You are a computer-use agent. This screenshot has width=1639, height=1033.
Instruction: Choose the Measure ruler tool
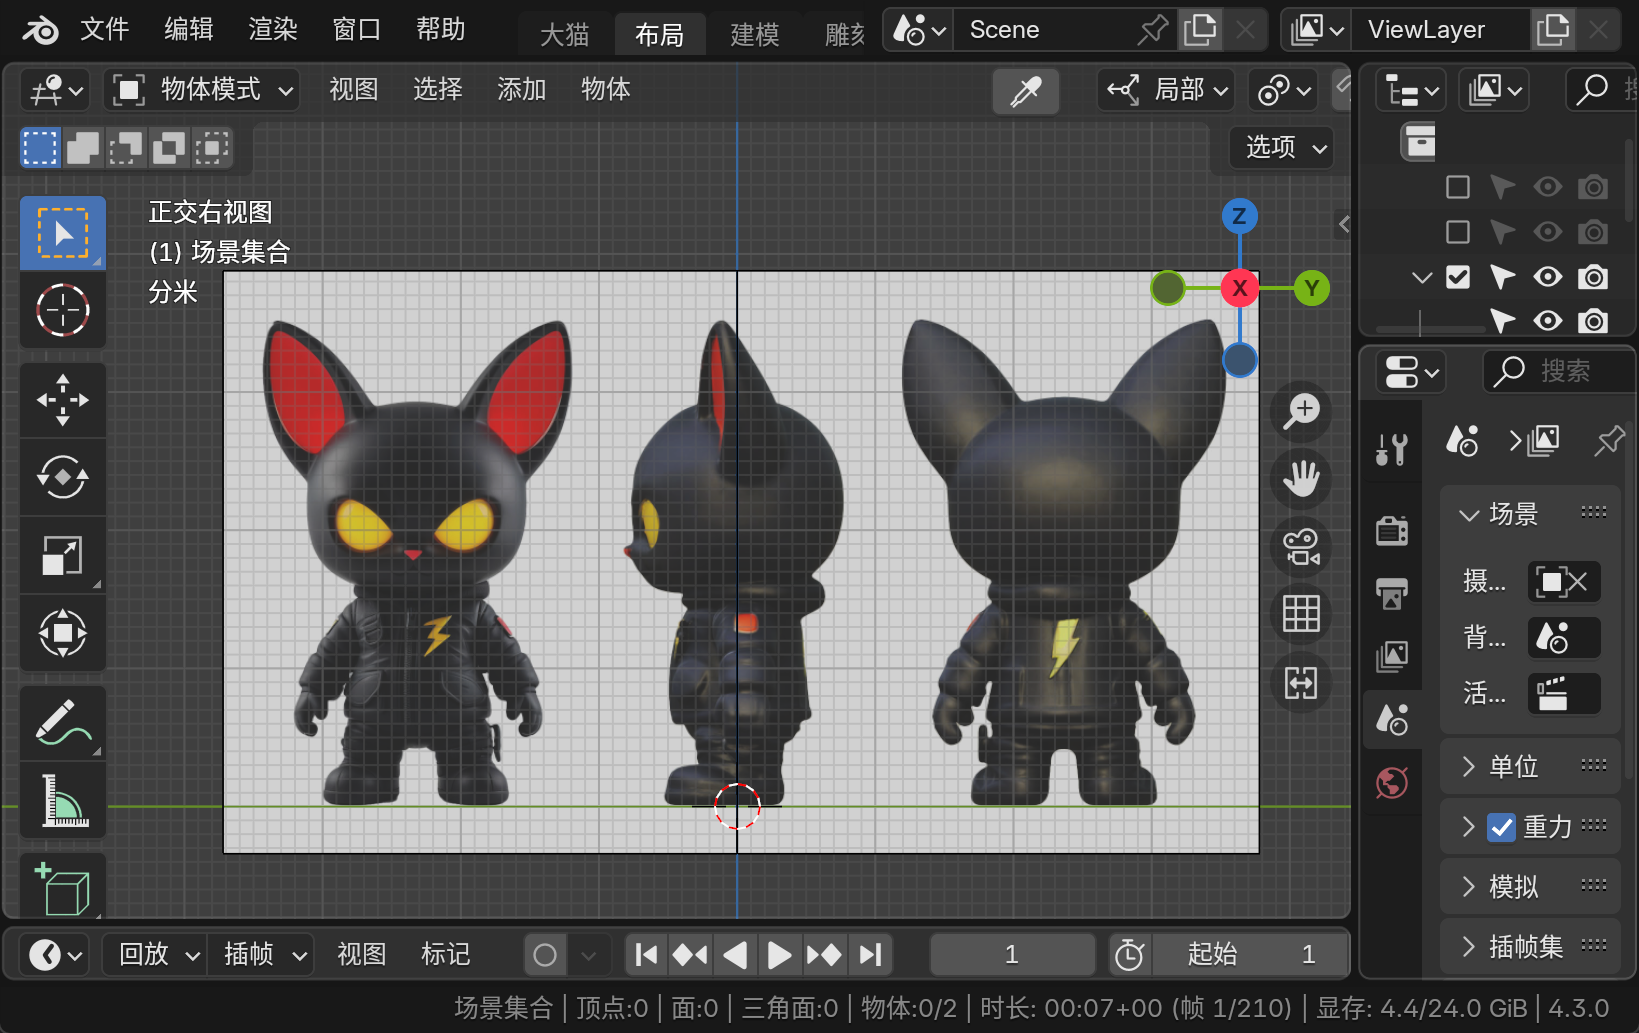point(63,801)
